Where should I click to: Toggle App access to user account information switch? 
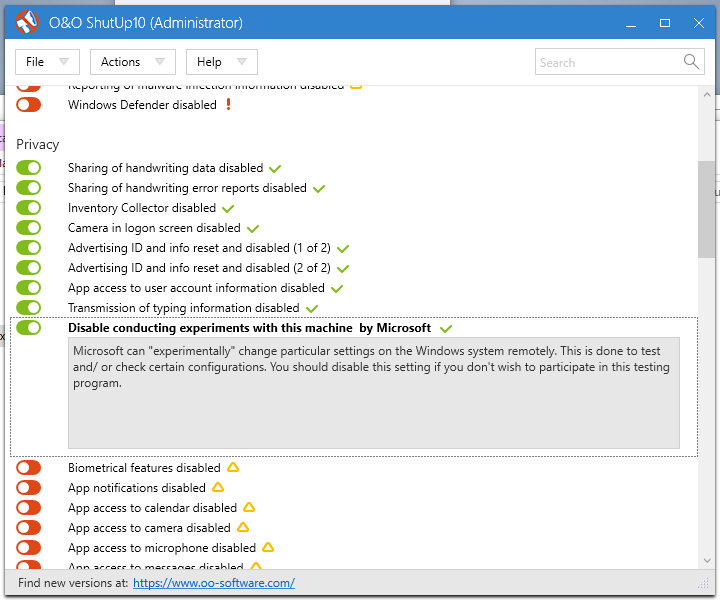click(x=28, y=287)
